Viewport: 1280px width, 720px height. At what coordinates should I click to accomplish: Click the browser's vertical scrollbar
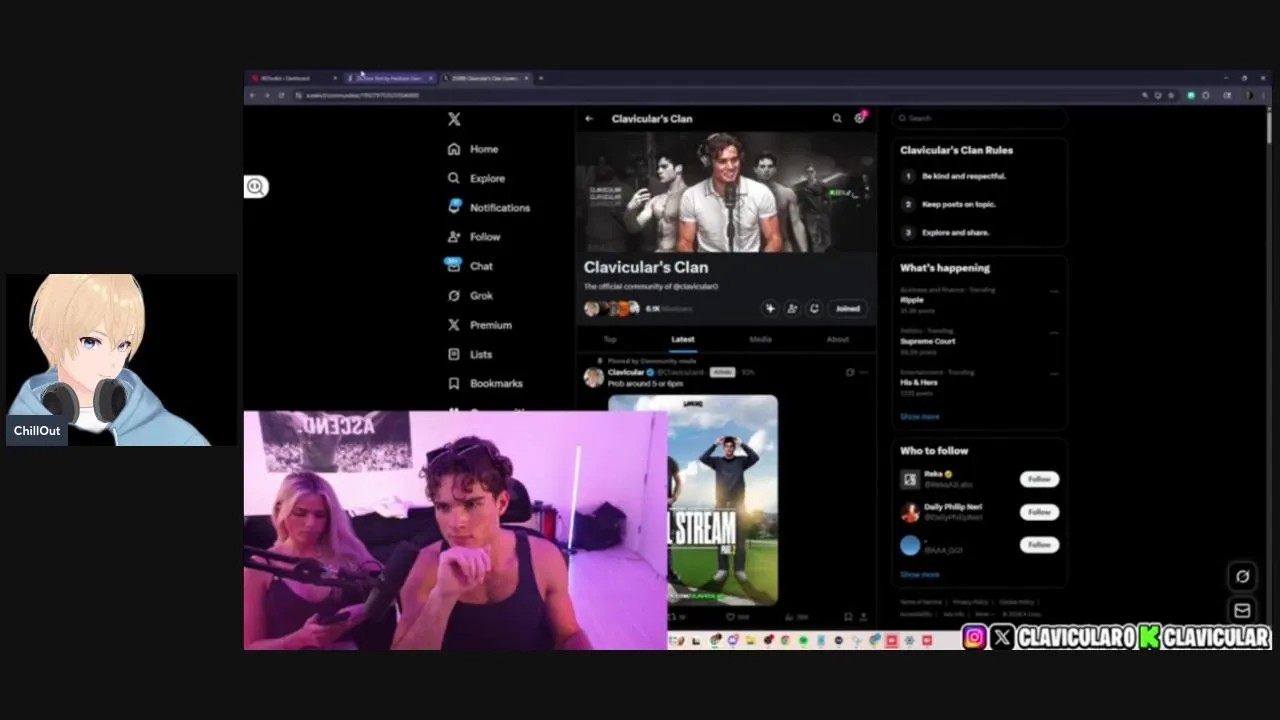pos(1269,130)
